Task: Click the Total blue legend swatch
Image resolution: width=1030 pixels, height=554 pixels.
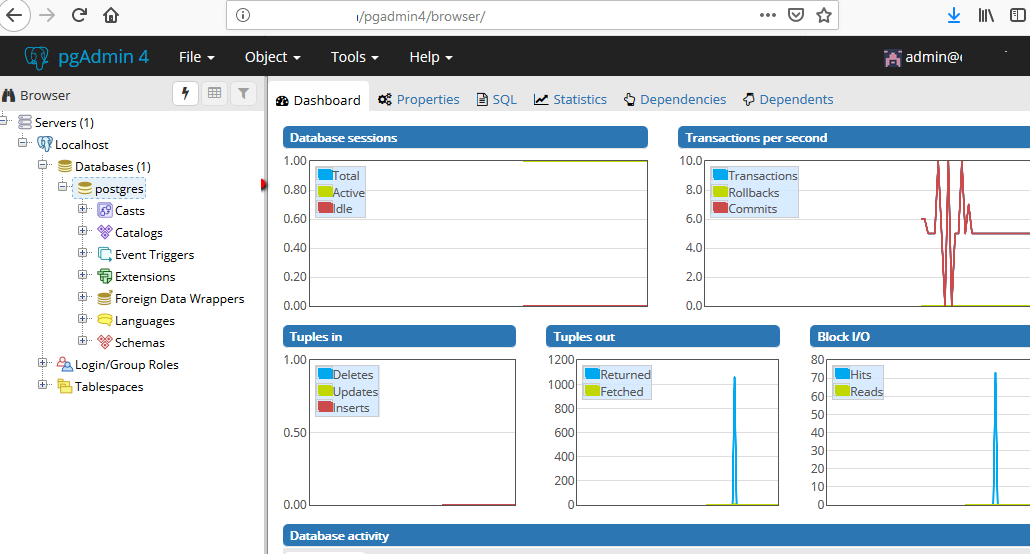Action: (x=324, y=176)
